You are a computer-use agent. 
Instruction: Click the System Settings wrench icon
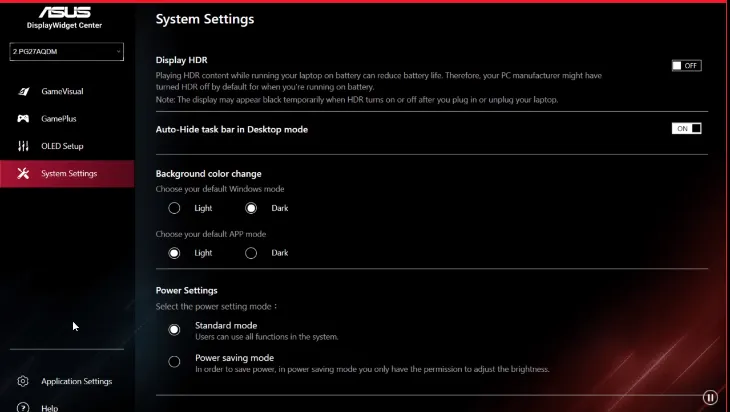(23, 174)
